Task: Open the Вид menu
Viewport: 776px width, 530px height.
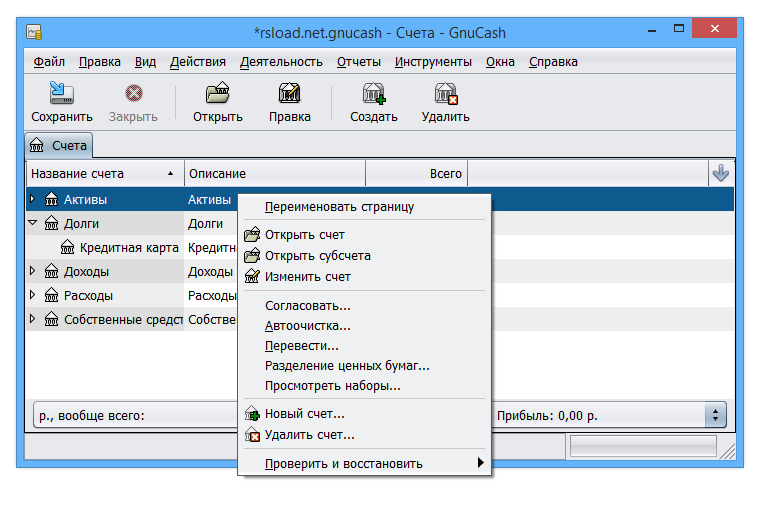Action: 145,62
